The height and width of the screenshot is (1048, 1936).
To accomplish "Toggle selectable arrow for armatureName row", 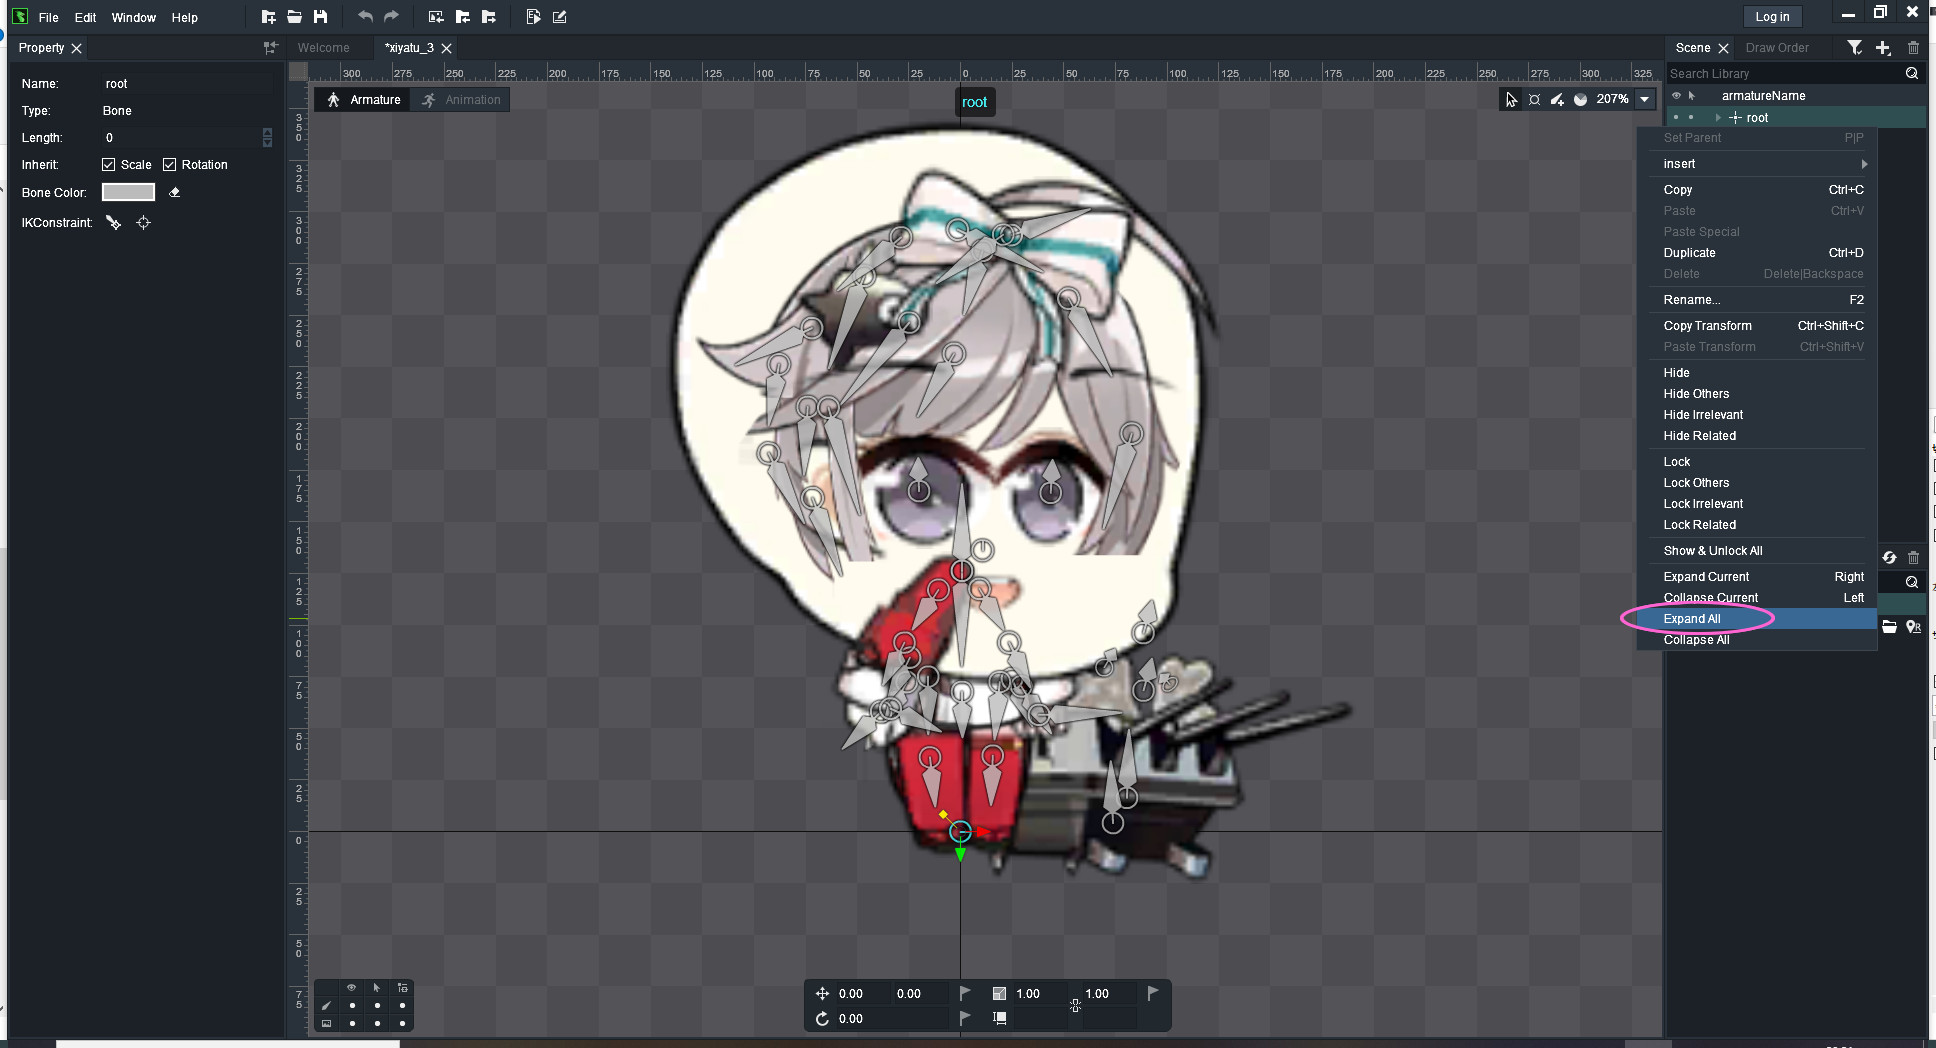I will [1692, 96].
